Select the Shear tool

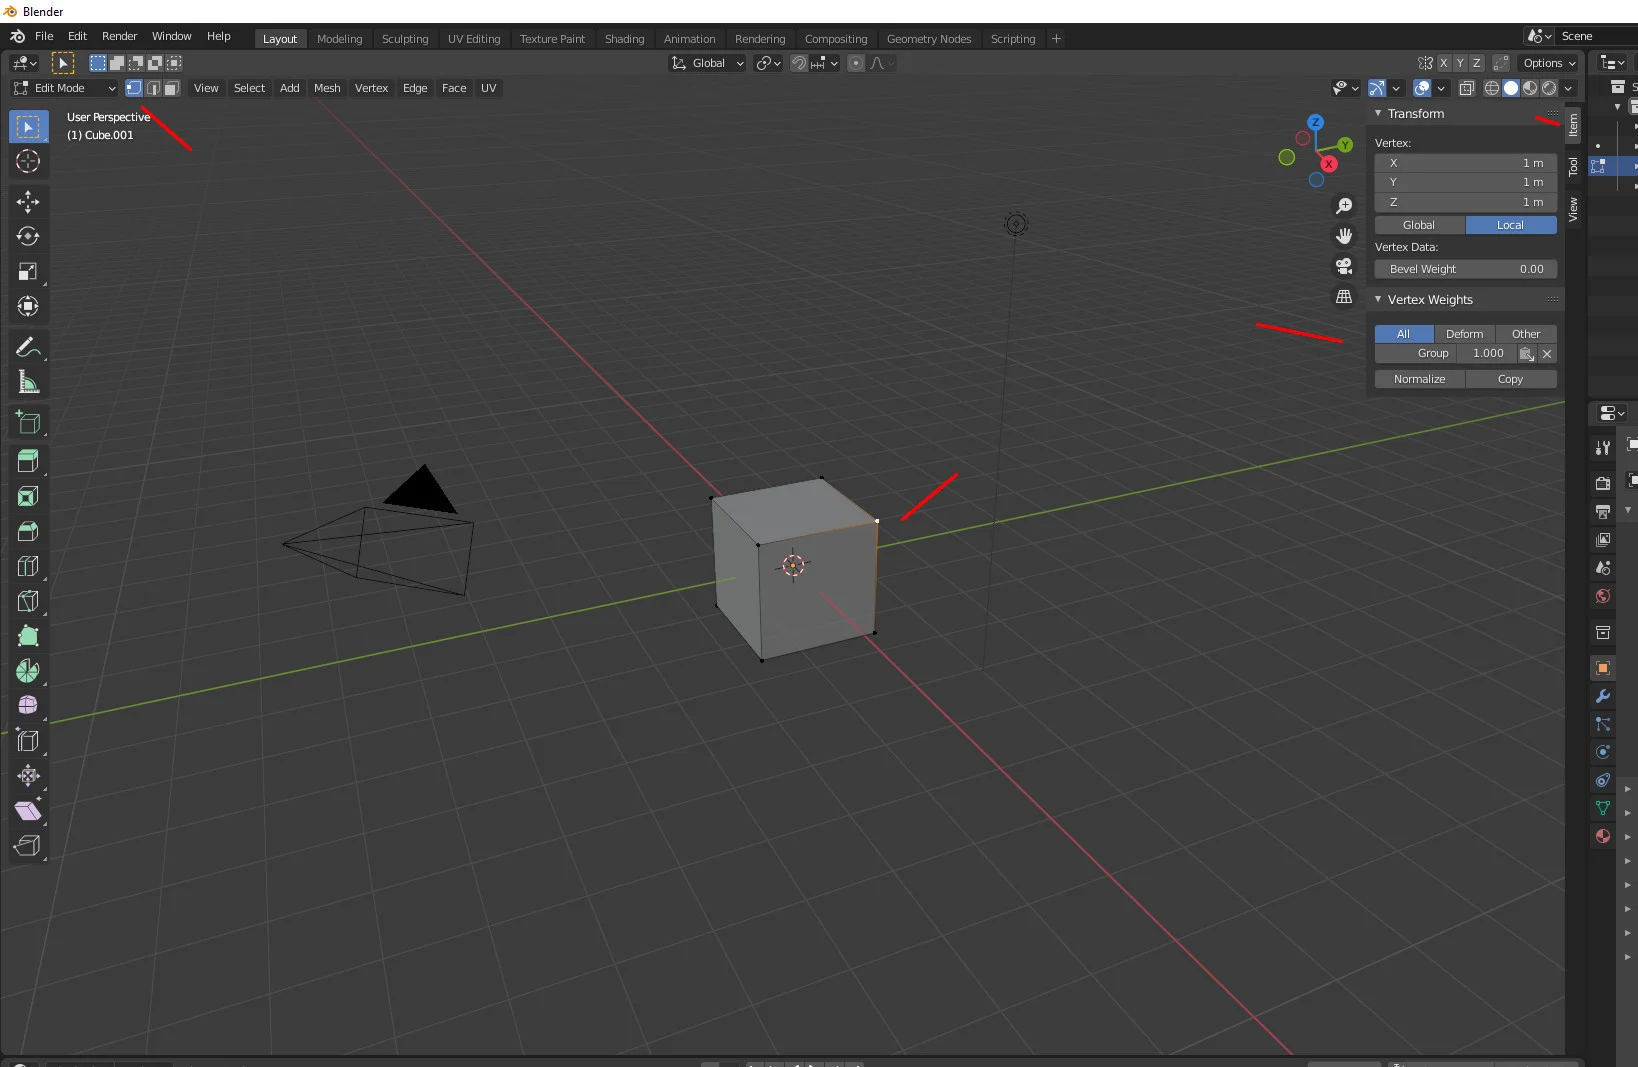(28, 811)
